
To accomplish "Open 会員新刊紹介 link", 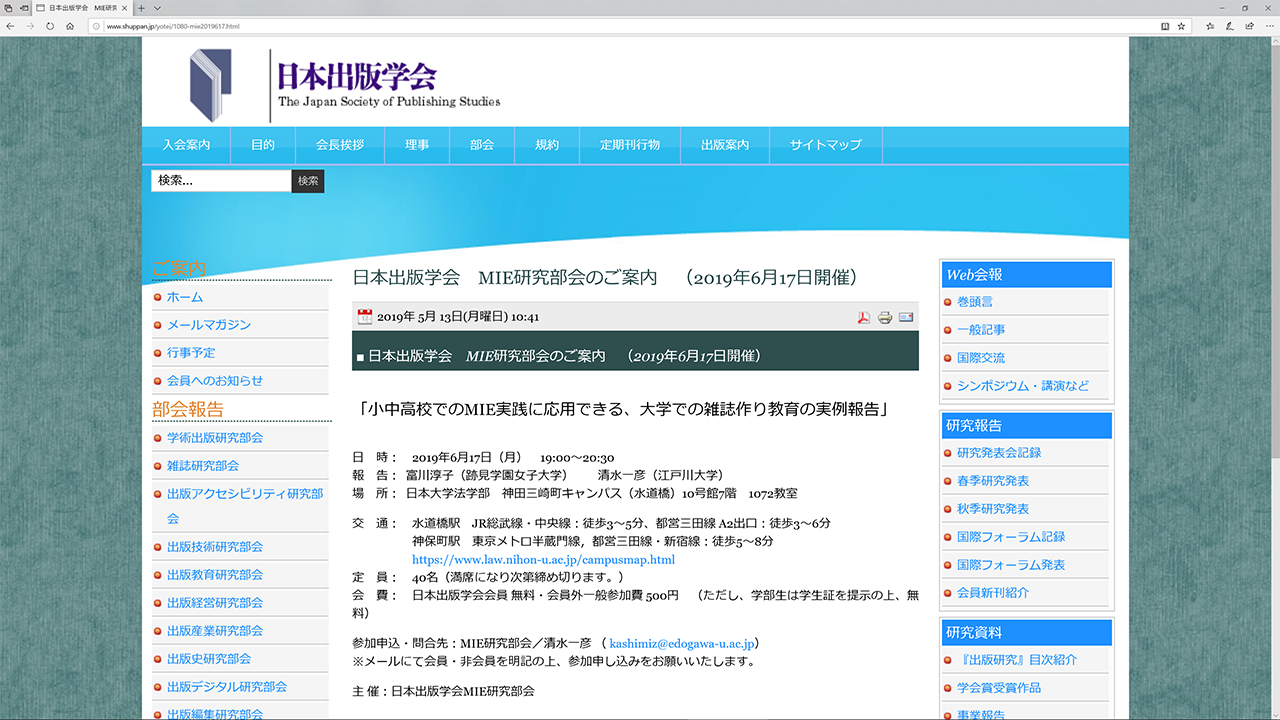I will click(993, 593).
